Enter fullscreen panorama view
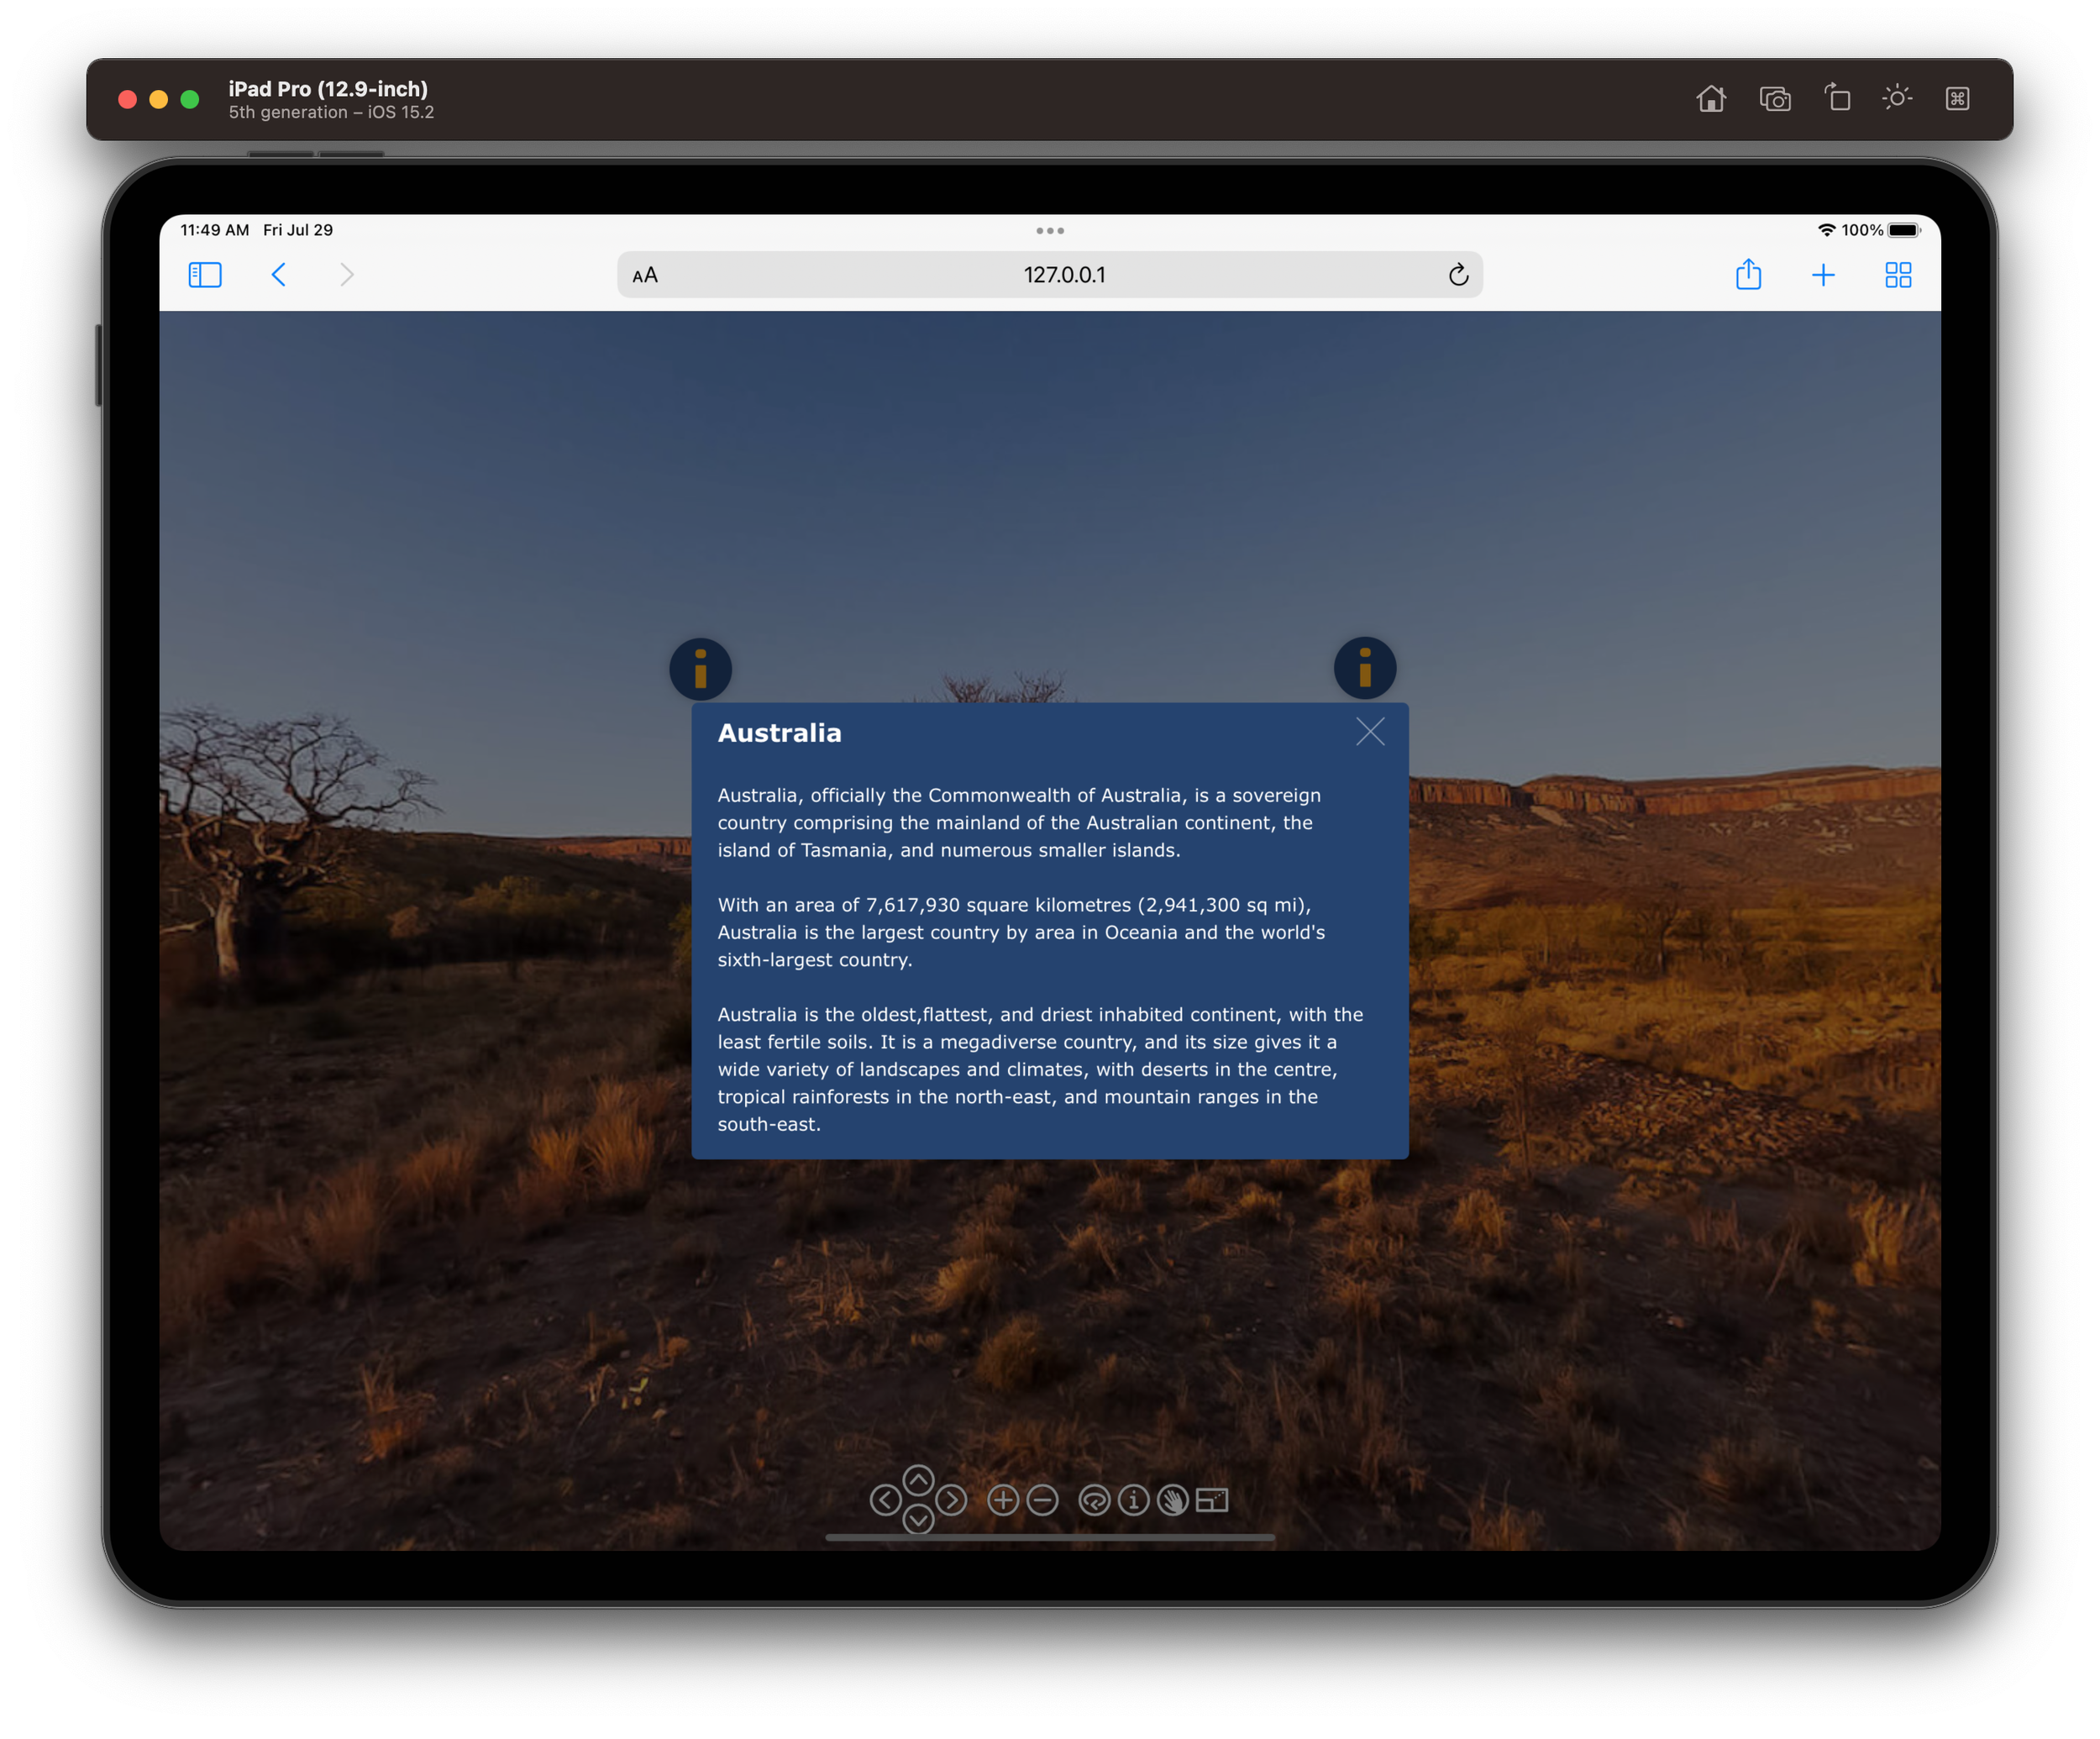2100x1739 pixels. [x=1212, y=1500]
